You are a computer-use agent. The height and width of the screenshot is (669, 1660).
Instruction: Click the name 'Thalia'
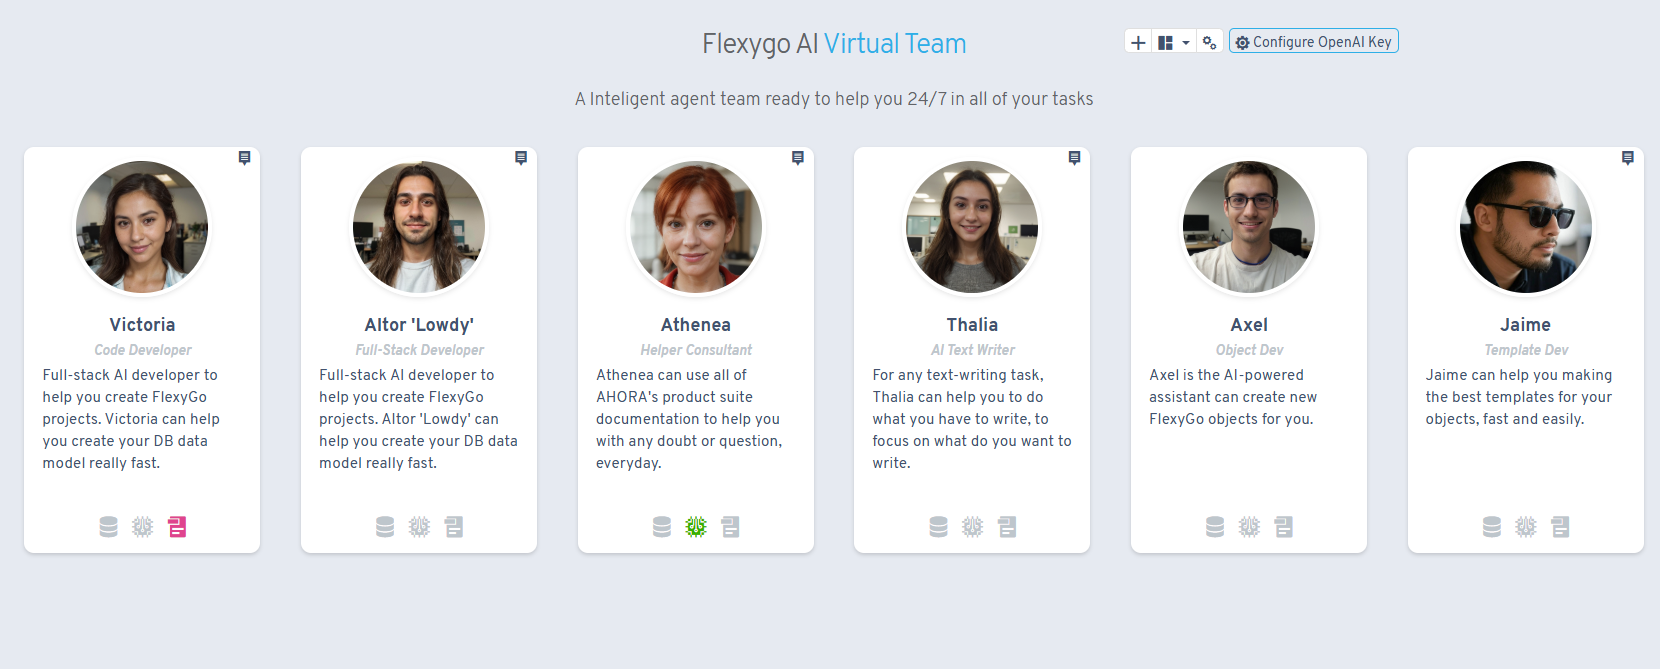(972, 325)
